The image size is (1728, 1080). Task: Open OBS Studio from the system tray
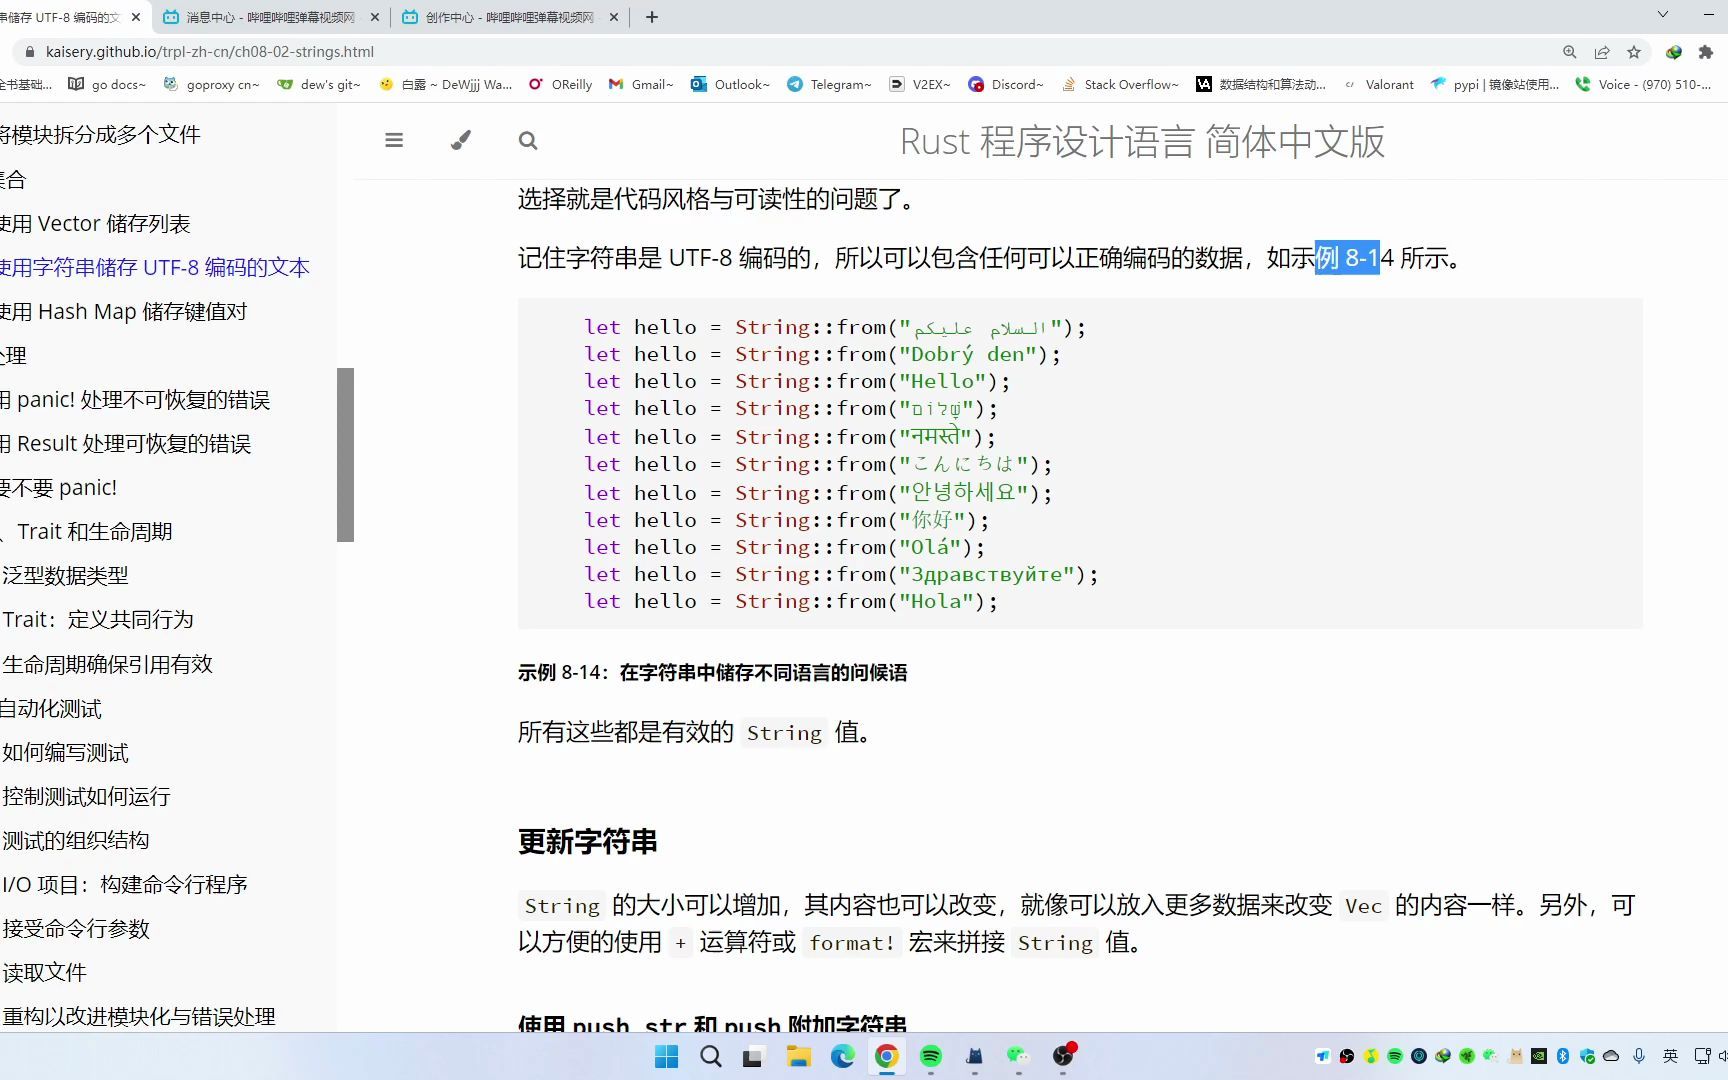1346,1056
